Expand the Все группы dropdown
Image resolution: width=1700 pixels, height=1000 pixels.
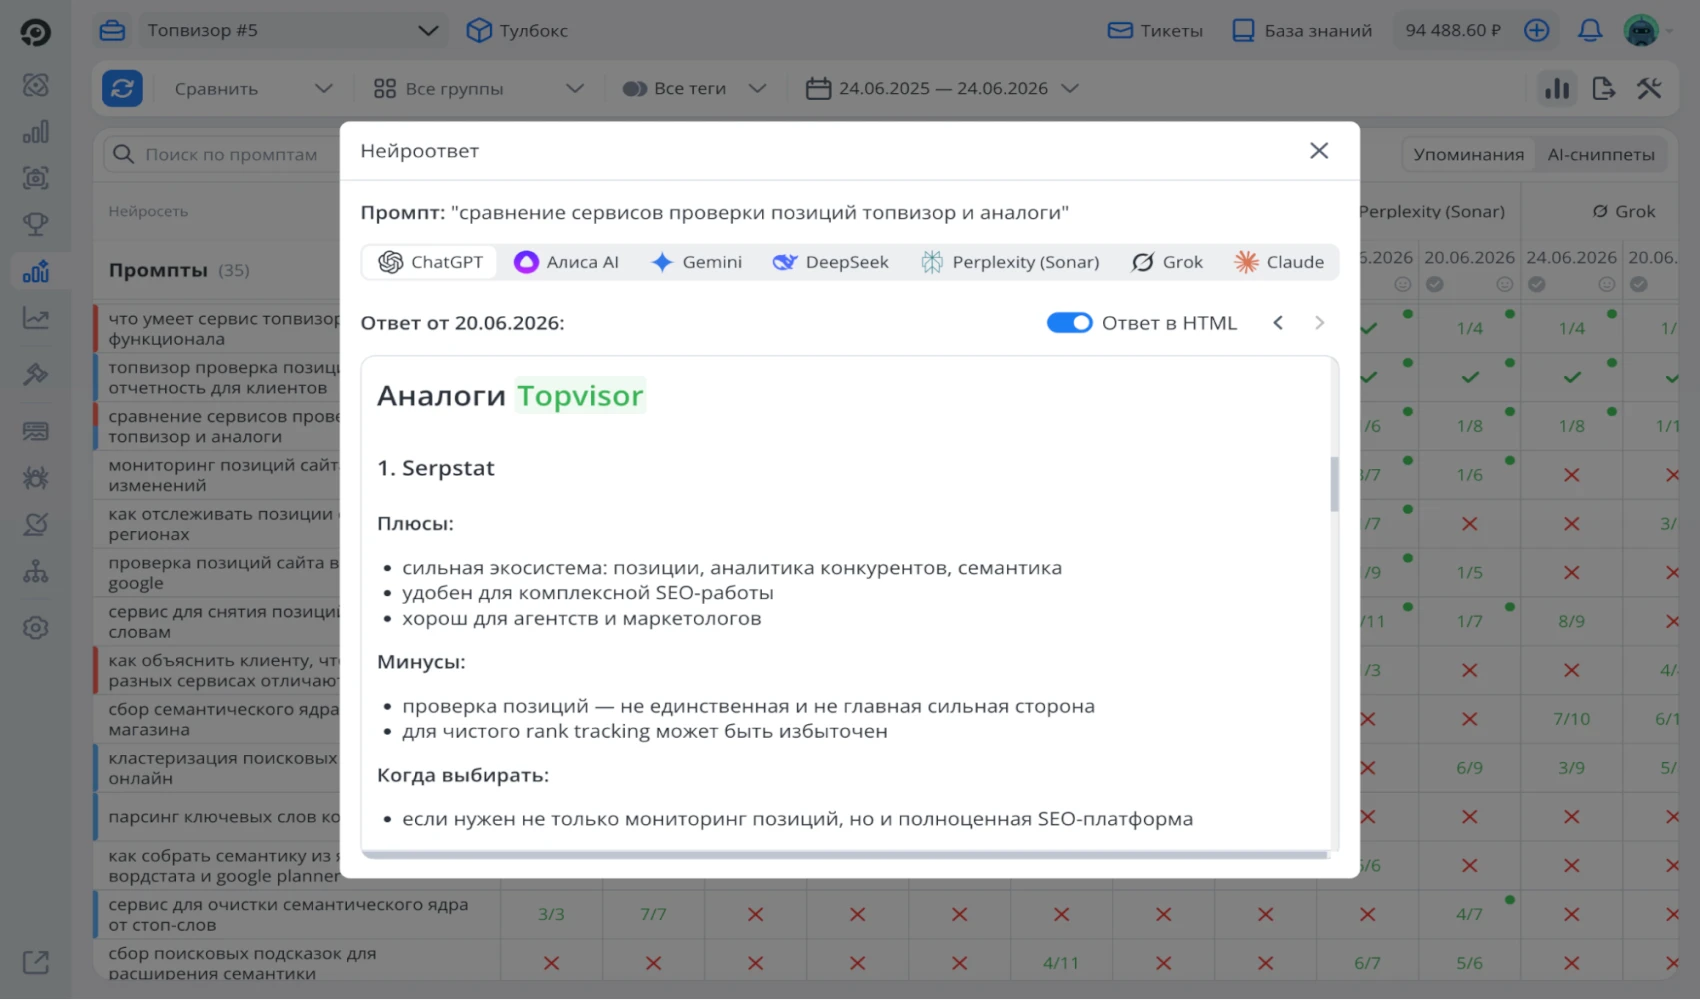coord(478,88)
